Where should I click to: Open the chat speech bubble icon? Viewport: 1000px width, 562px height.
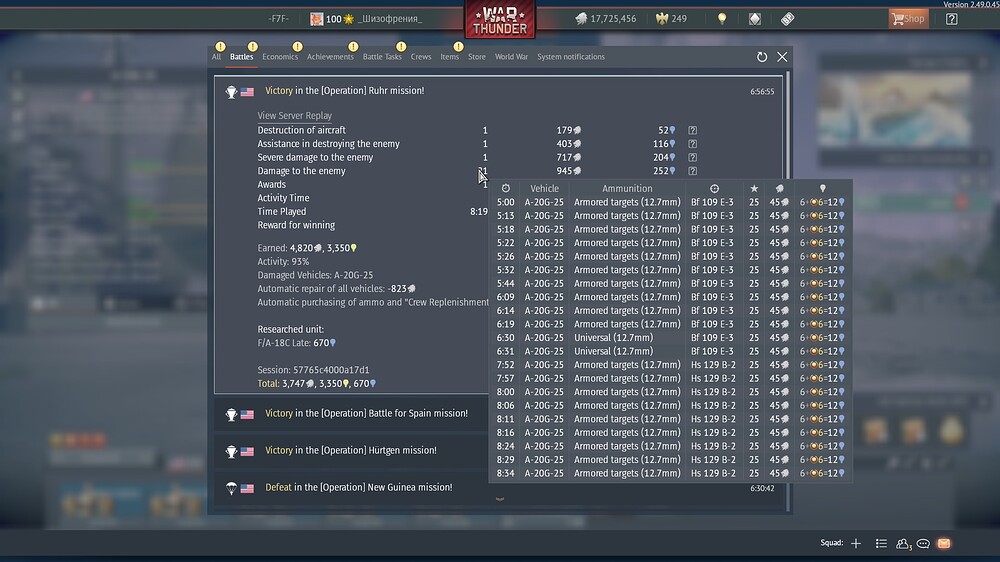tap(923, 543)
